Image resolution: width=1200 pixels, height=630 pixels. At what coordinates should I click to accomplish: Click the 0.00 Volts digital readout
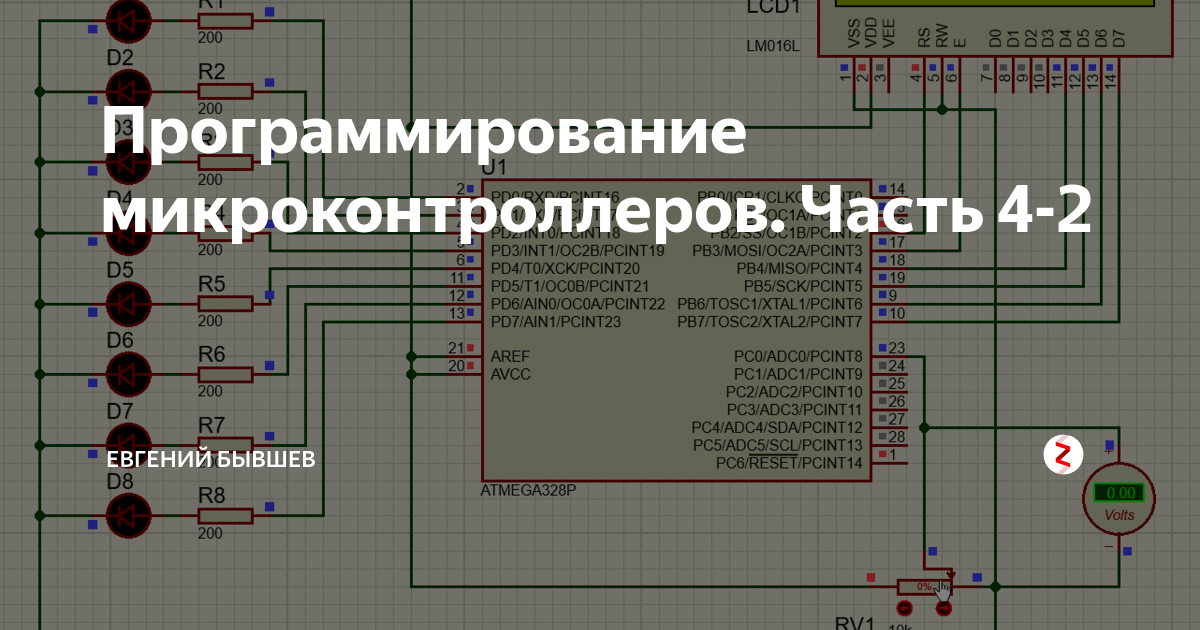coord(1117,490)
